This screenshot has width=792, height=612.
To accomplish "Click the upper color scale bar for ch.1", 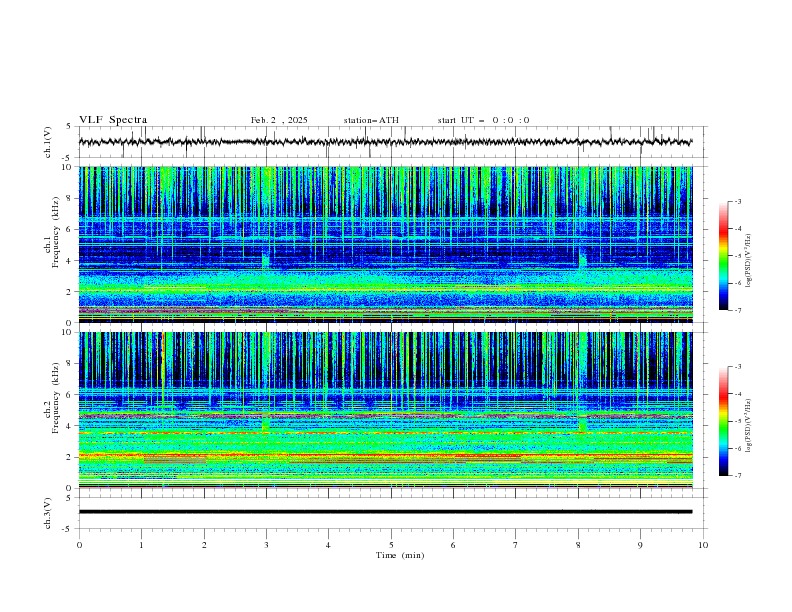I will tap(723, 256).
